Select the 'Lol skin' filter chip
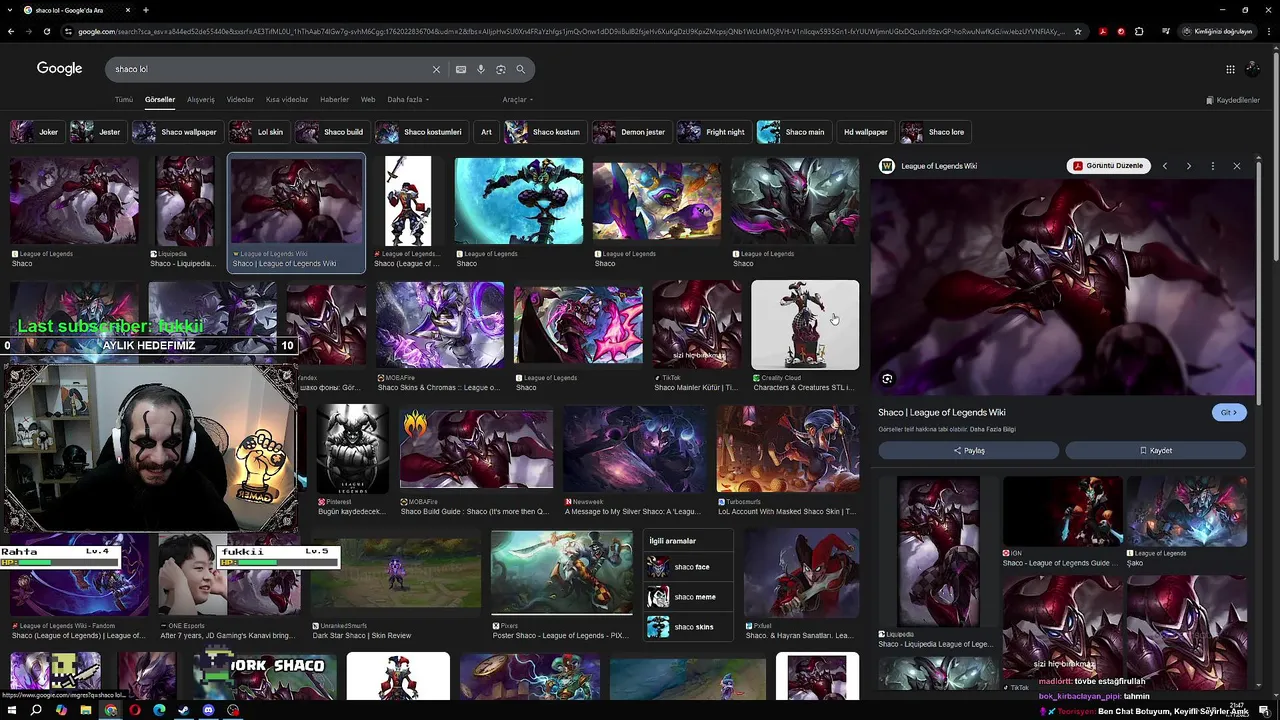 (x=258, y=132)
